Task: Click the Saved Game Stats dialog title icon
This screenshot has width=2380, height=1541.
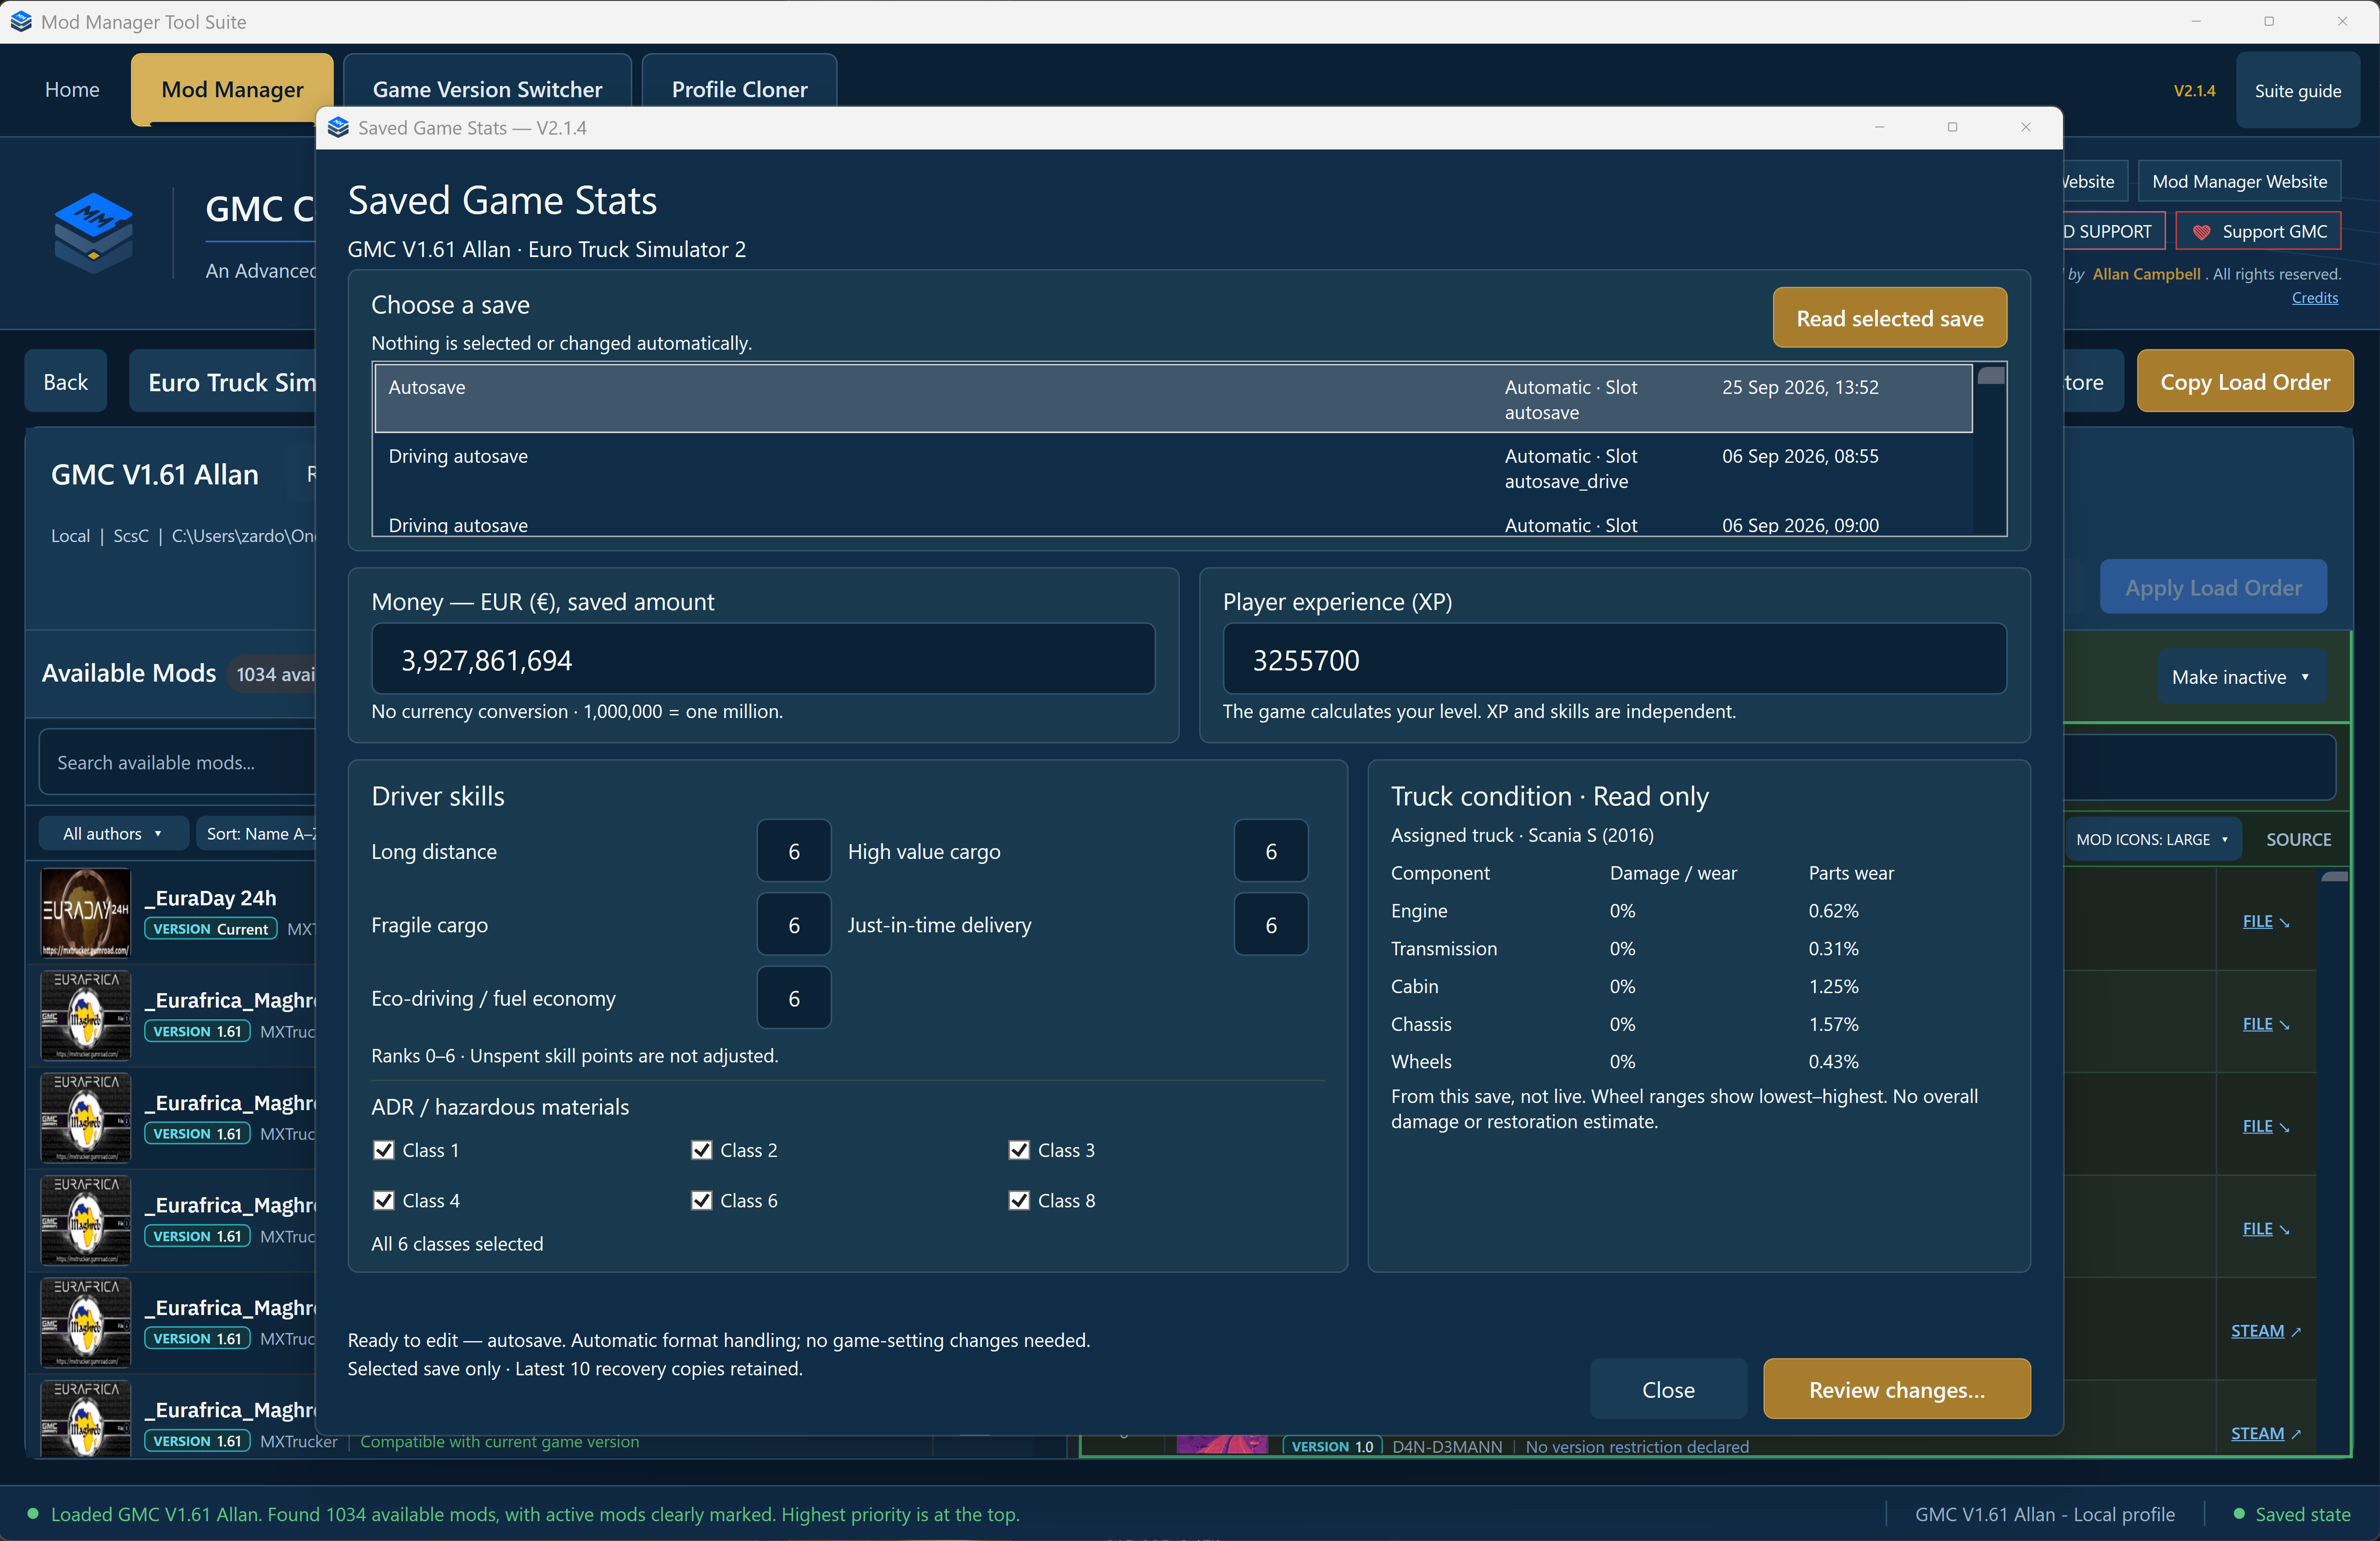Action: (x=338, y=128)
